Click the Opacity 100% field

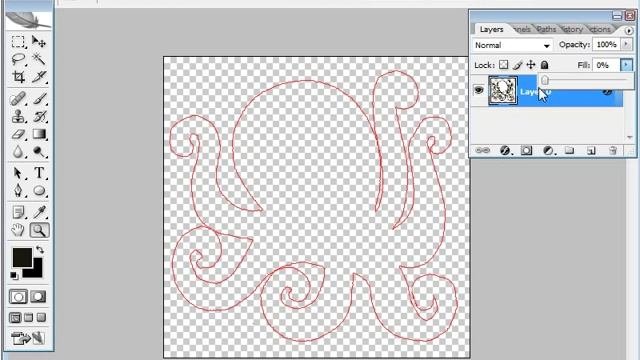click(x=606, y=44)
